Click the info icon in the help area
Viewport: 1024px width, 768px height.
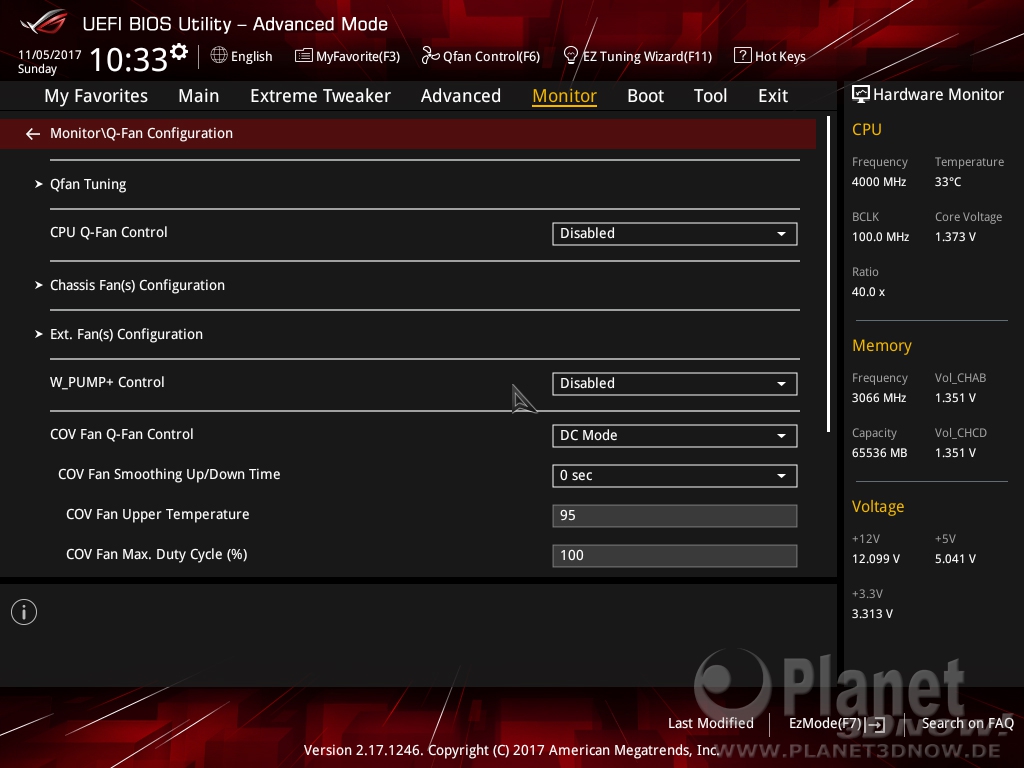24,612
